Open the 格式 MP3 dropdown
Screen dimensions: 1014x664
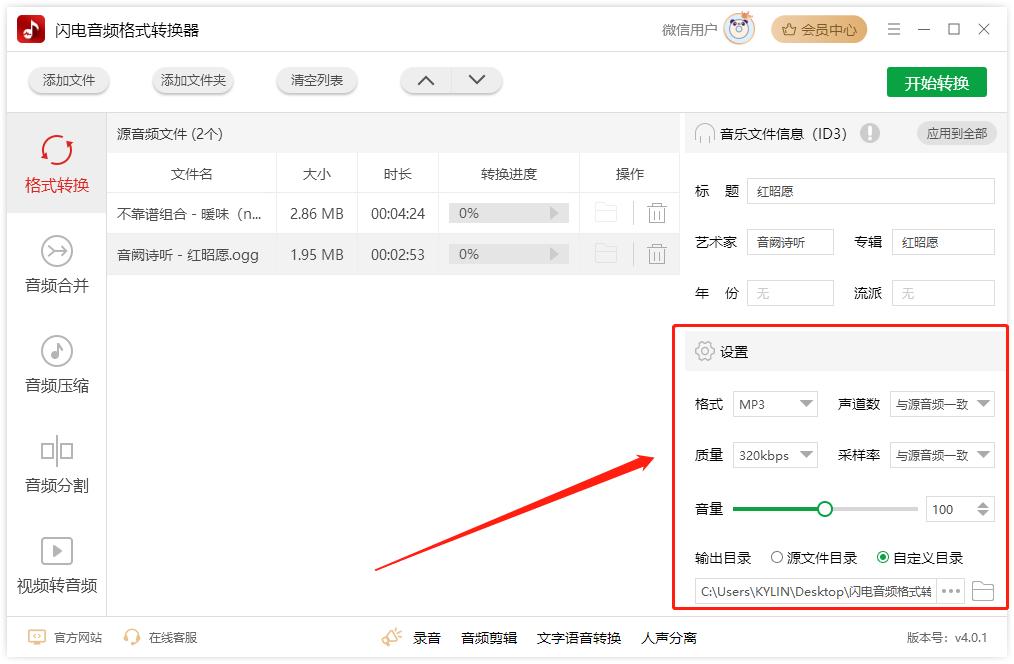pyautogui.click(x=776, y=404)
